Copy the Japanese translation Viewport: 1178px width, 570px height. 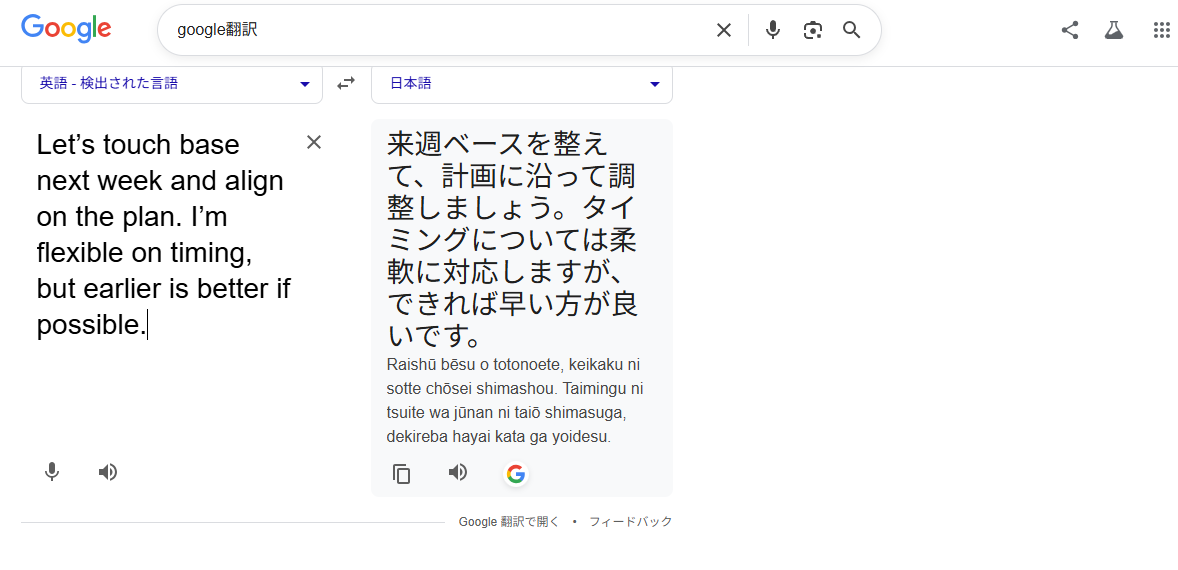pyautogui.click(x=402, y=474)
